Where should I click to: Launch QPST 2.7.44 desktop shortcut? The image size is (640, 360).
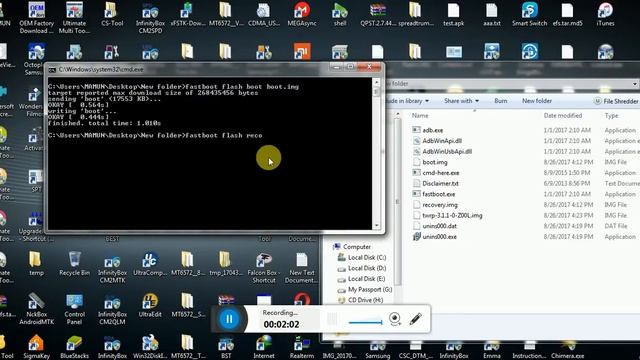(x=378, y=14)
